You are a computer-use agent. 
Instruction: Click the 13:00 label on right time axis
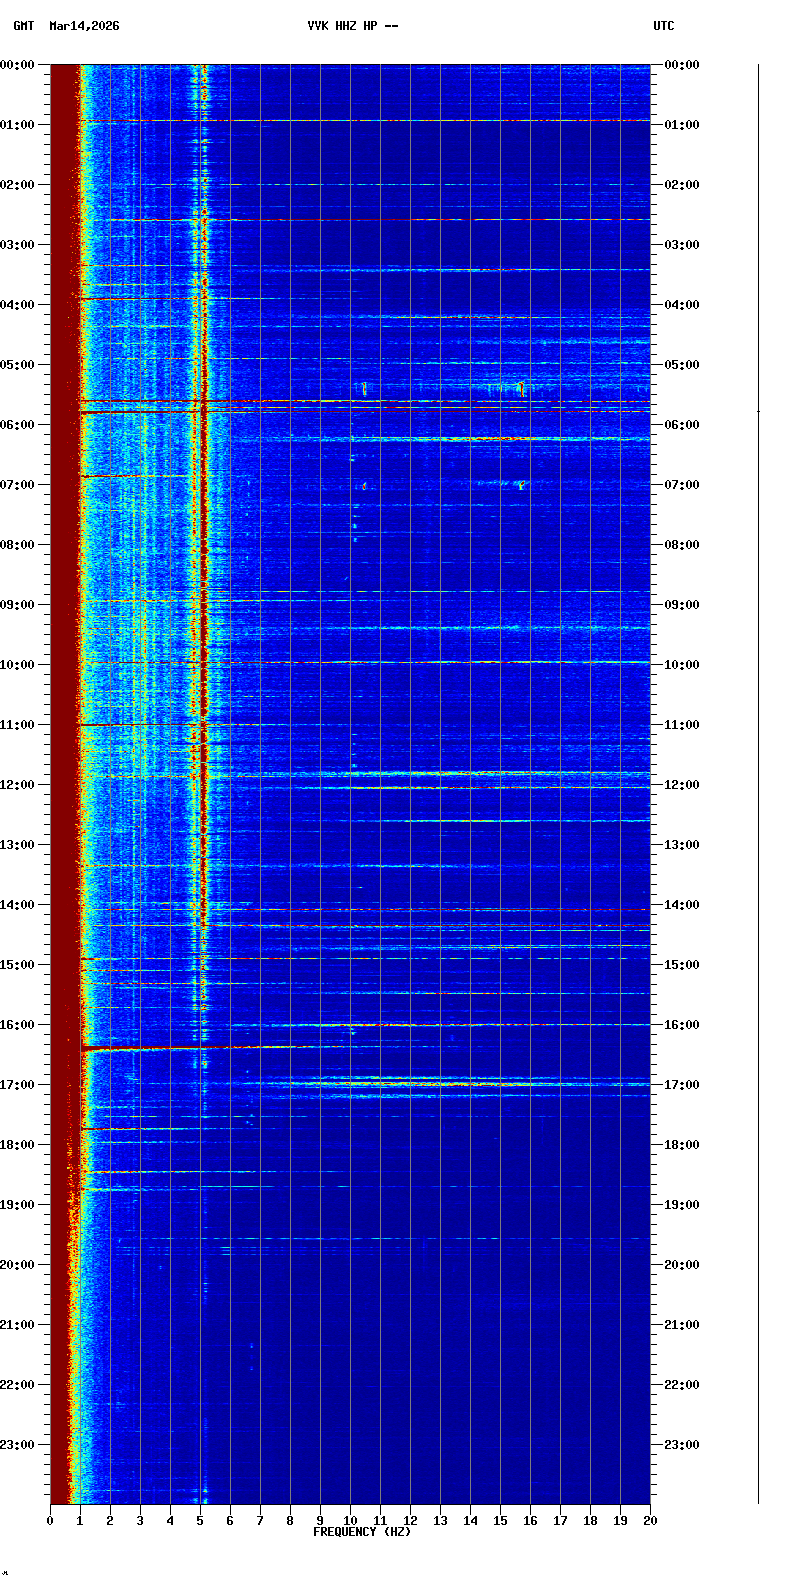pyautogui.click(x=683, y=845)
